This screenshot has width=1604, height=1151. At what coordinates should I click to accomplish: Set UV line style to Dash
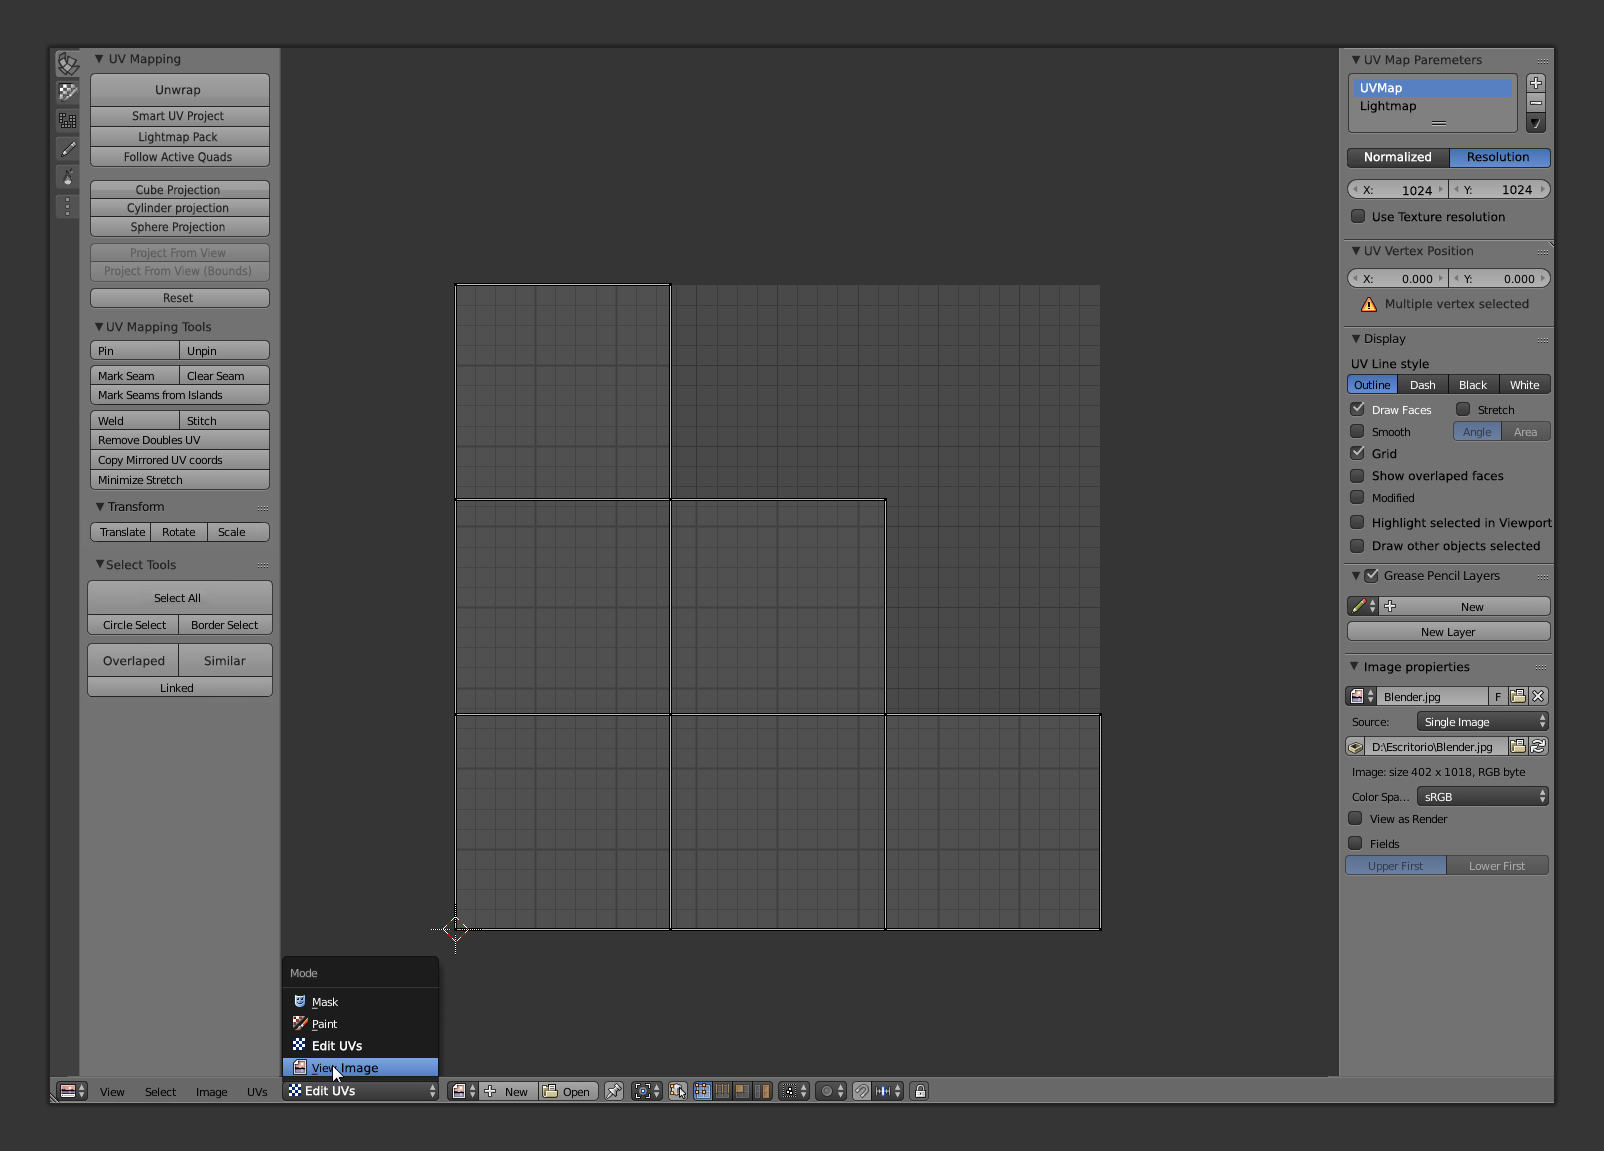1422,384
